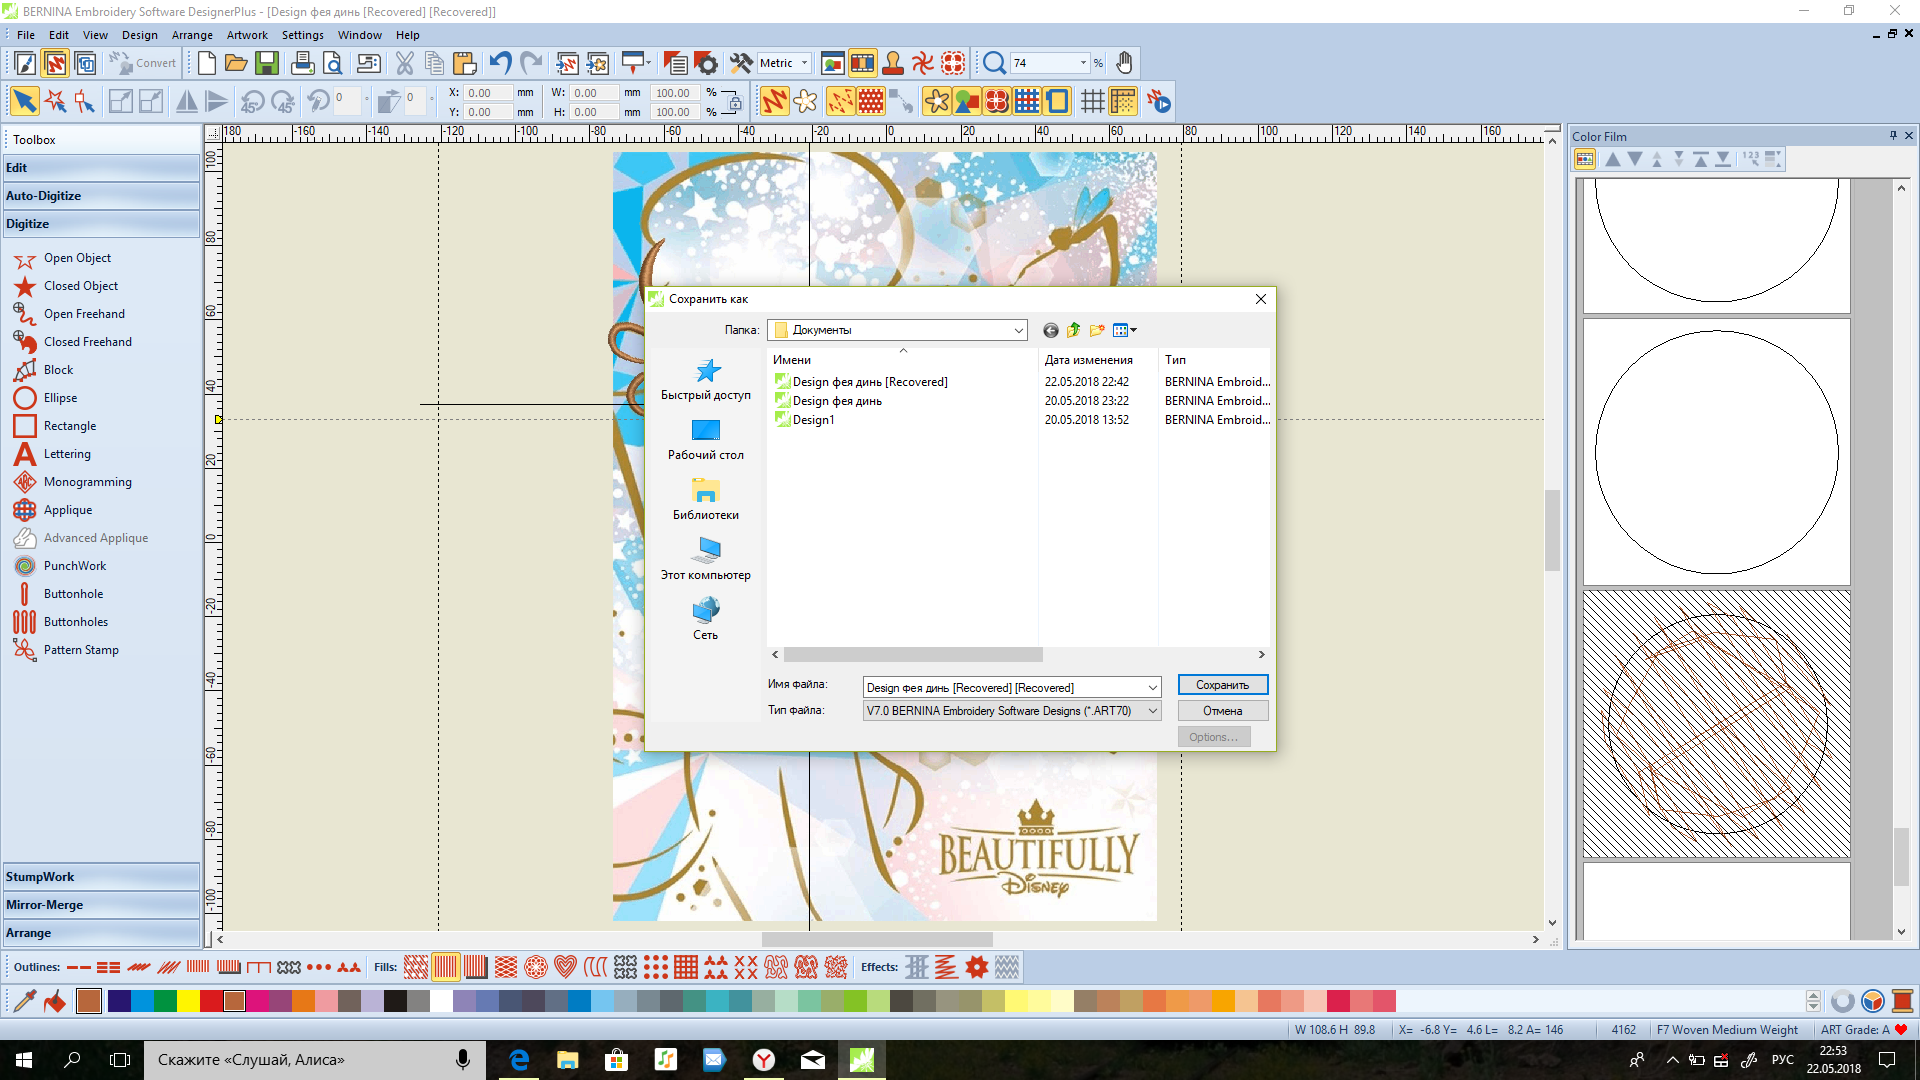Click the Open design folder icon
This screenshot has width=1920, height=1080.
point(236,64)
